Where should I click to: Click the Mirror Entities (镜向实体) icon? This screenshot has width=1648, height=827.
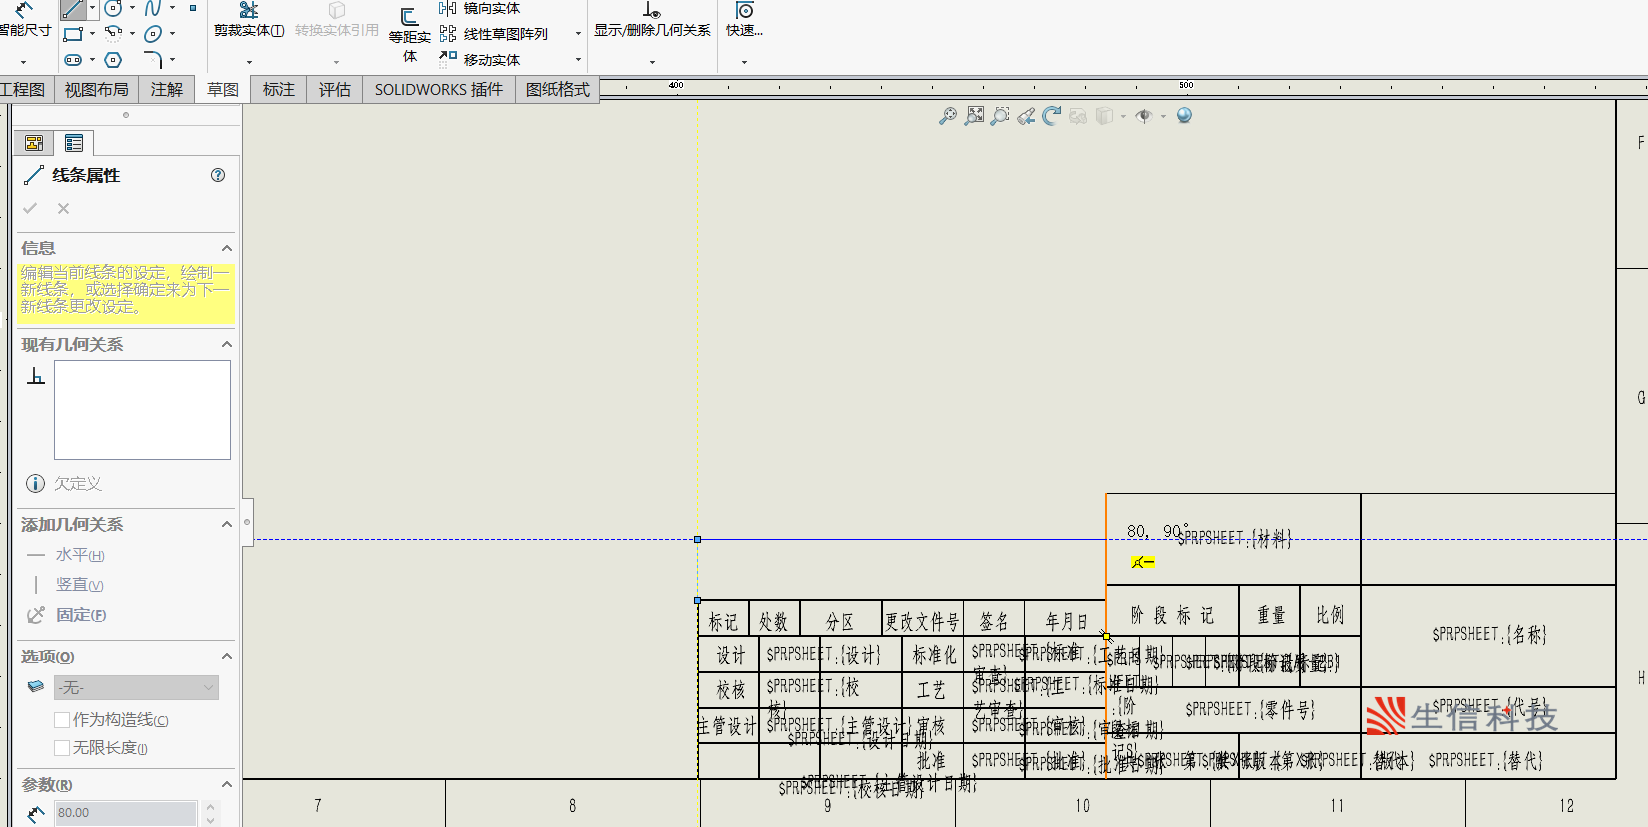(x=448, y=8)
